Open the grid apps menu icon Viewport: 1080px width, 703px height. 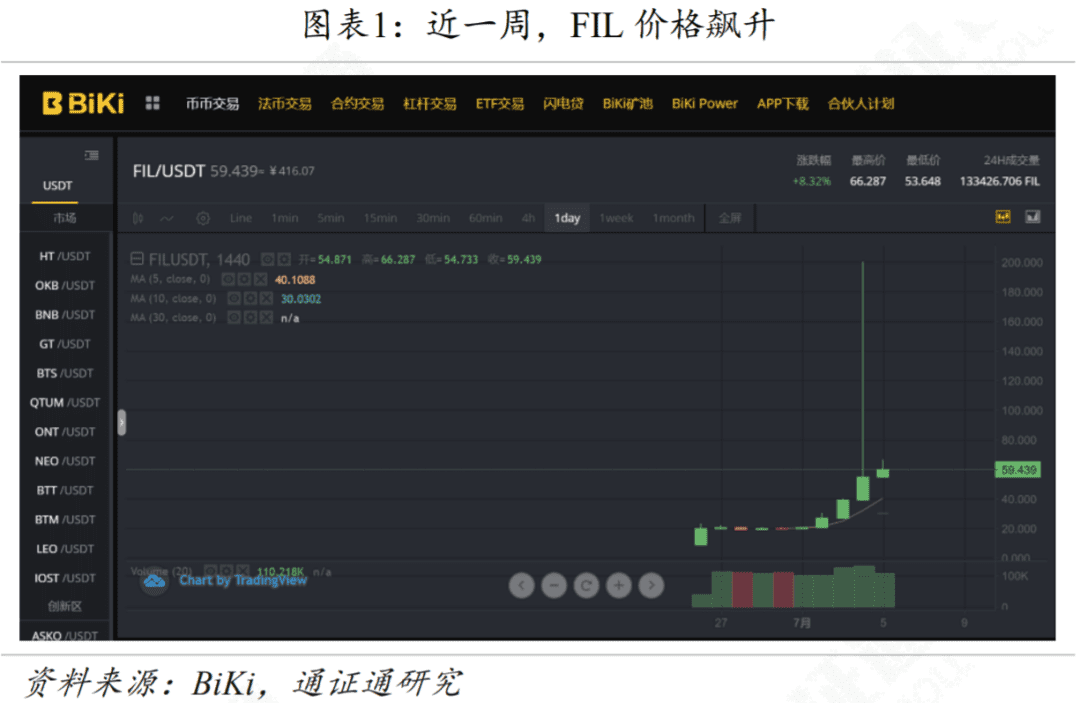click(x=152, y=103)
